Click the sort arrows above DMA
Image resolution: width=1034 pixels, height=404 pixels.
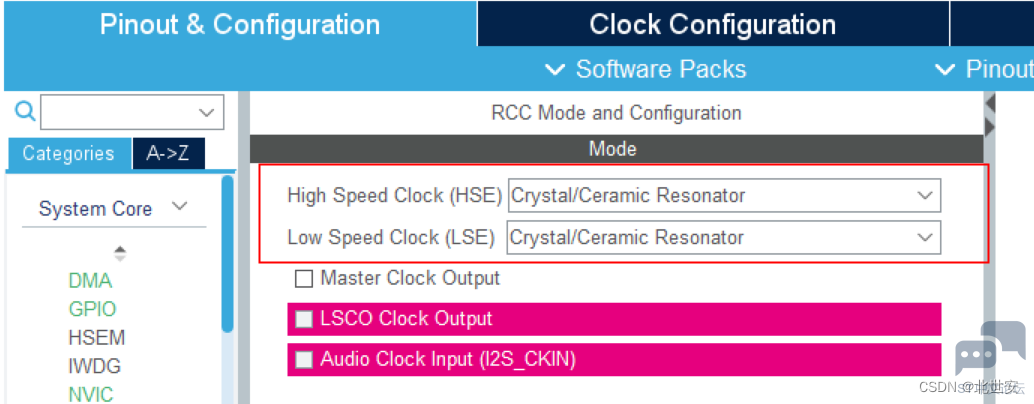[x=120, y=253]
